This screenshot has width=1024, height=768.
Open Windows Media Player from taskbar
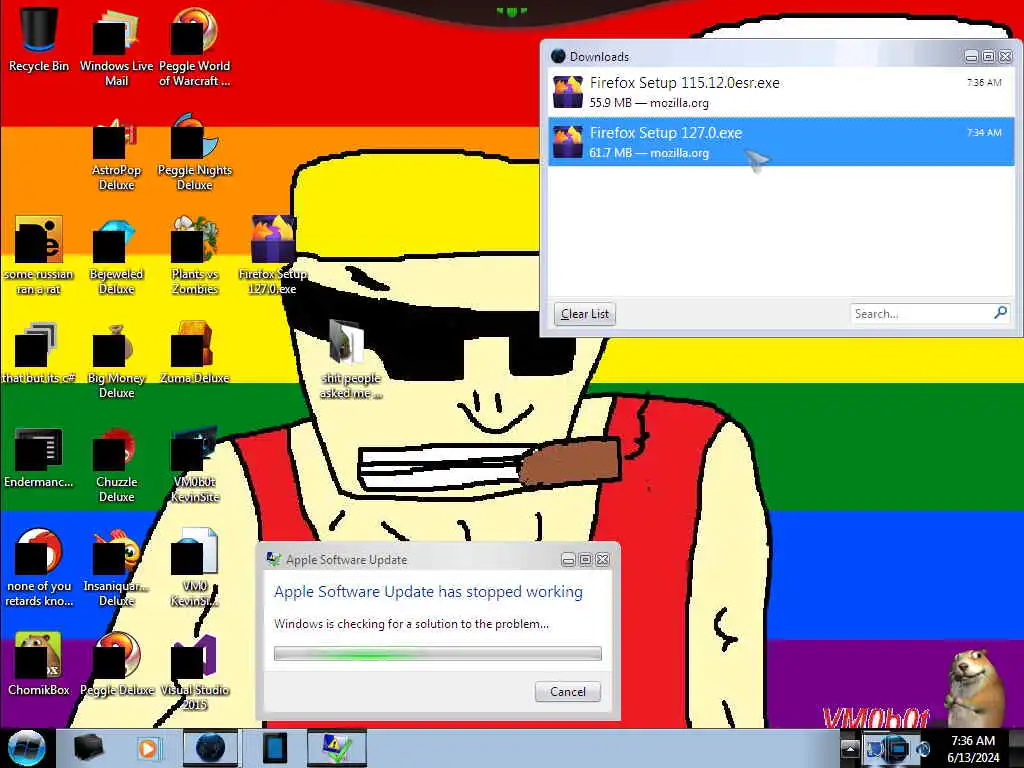pos(148,748)
